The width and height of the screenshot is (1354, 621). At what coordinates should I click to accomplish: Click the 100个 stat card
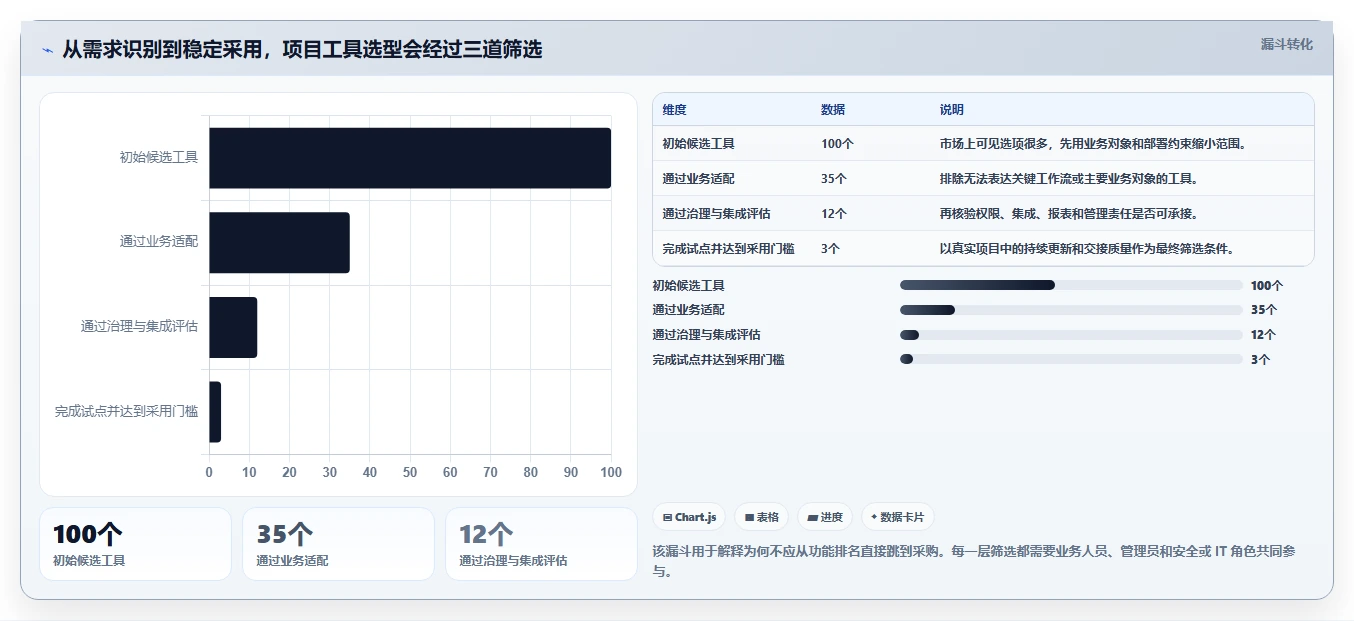click(135, 544)
